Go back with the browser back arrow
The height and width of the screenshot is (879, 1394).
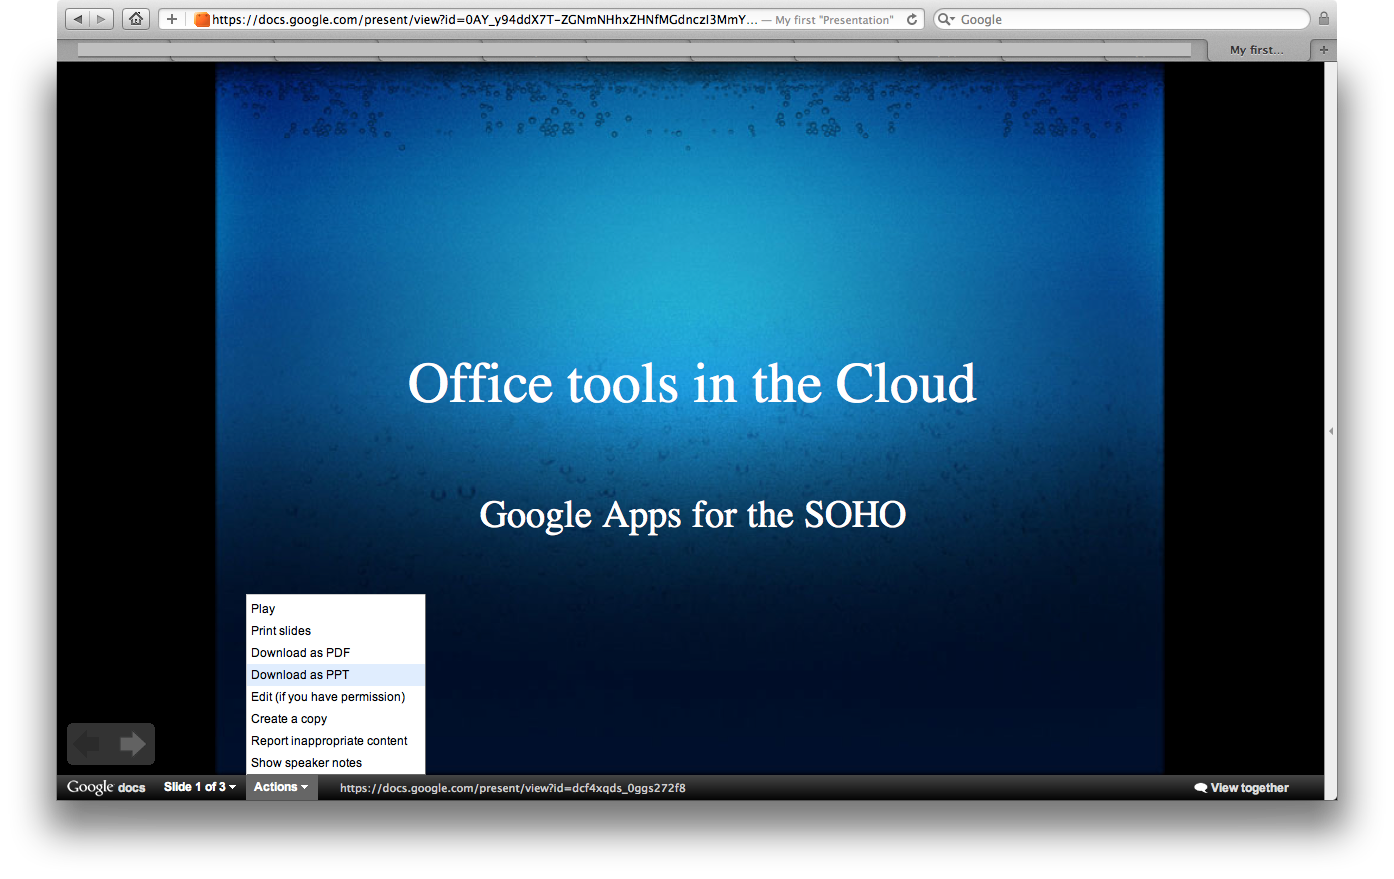click(78, 19)
